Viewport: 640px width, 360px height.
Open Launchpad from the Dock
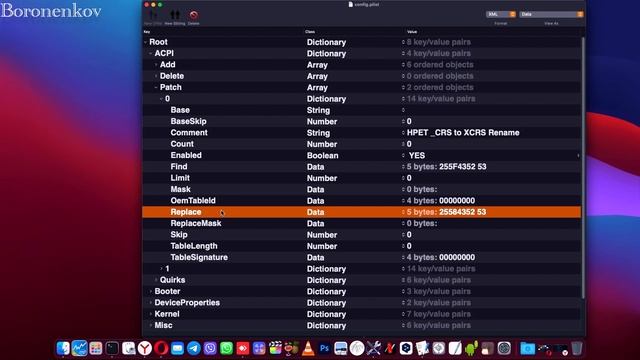coord(96,349)
